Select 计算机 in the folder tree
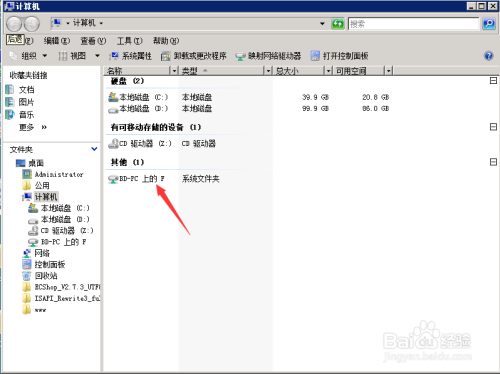 pos(40,197)
